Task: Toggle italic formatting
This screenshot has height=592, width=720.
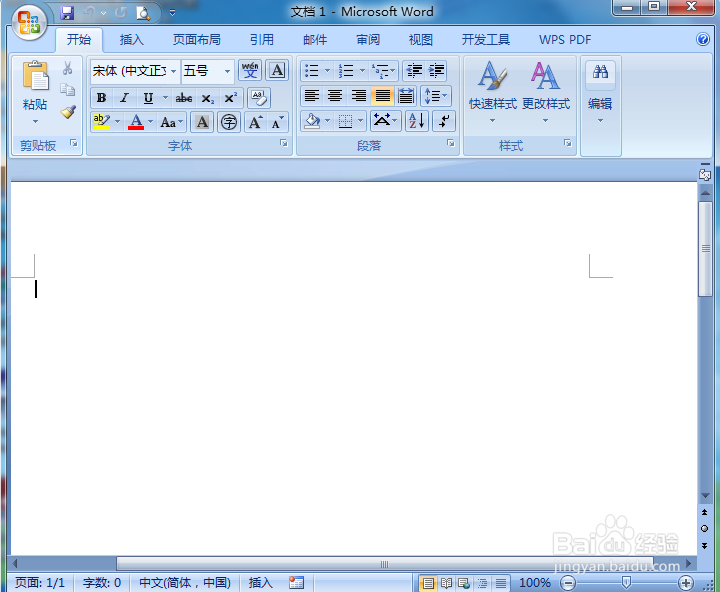Action: (x=124, y=98)
